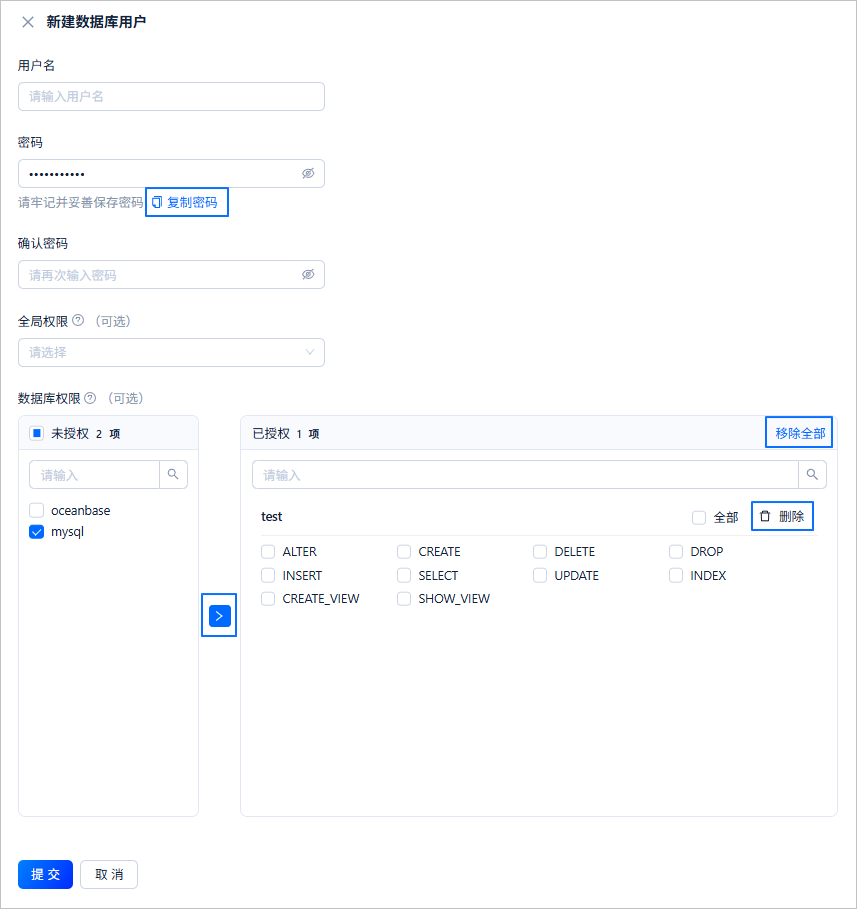Viewport: 857px width, 909px height.
Task: Click 复制密码 to copy the password
Action: click(x=185, y=202)
